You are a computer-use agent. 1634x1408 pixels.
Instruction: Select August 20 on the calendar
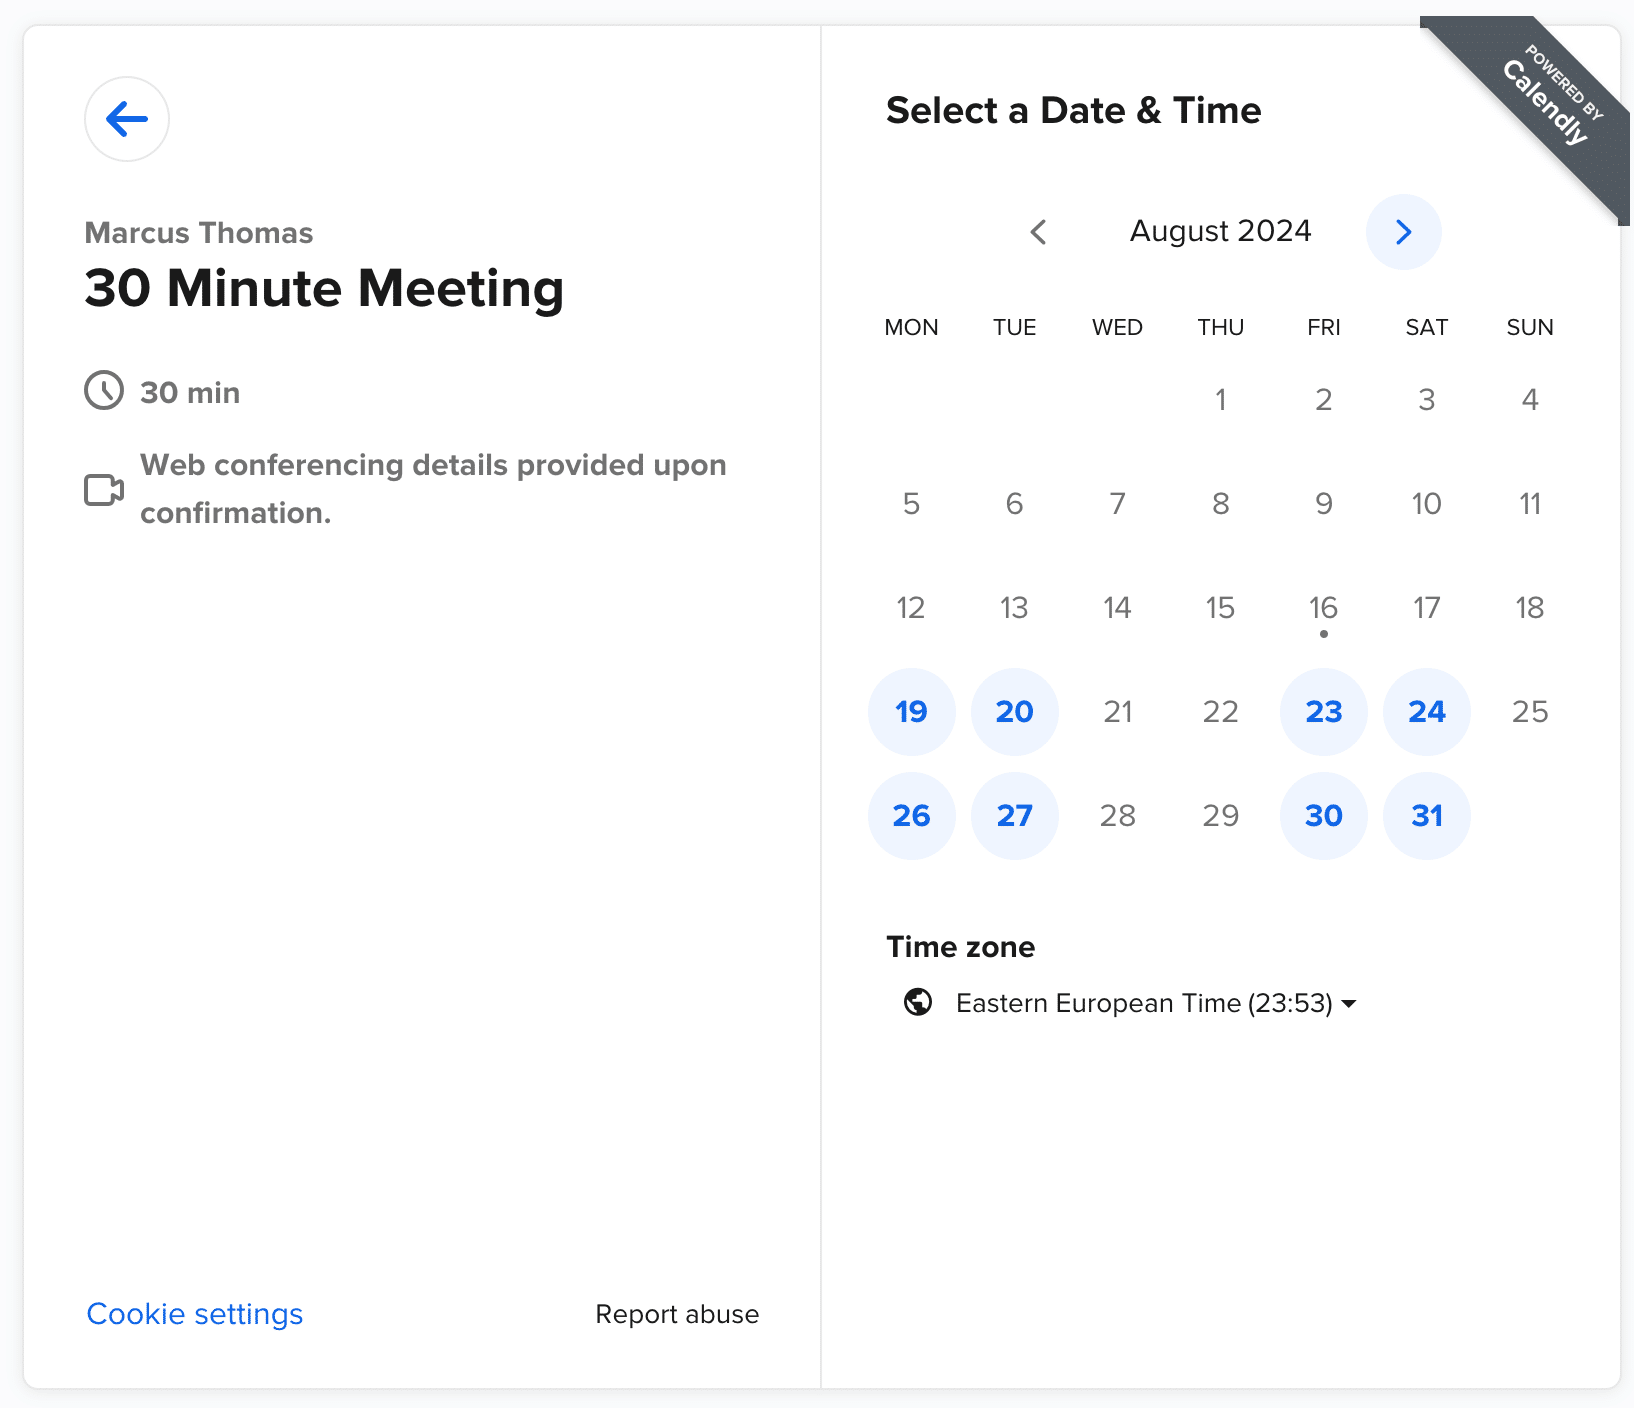tap(1014, 712)
